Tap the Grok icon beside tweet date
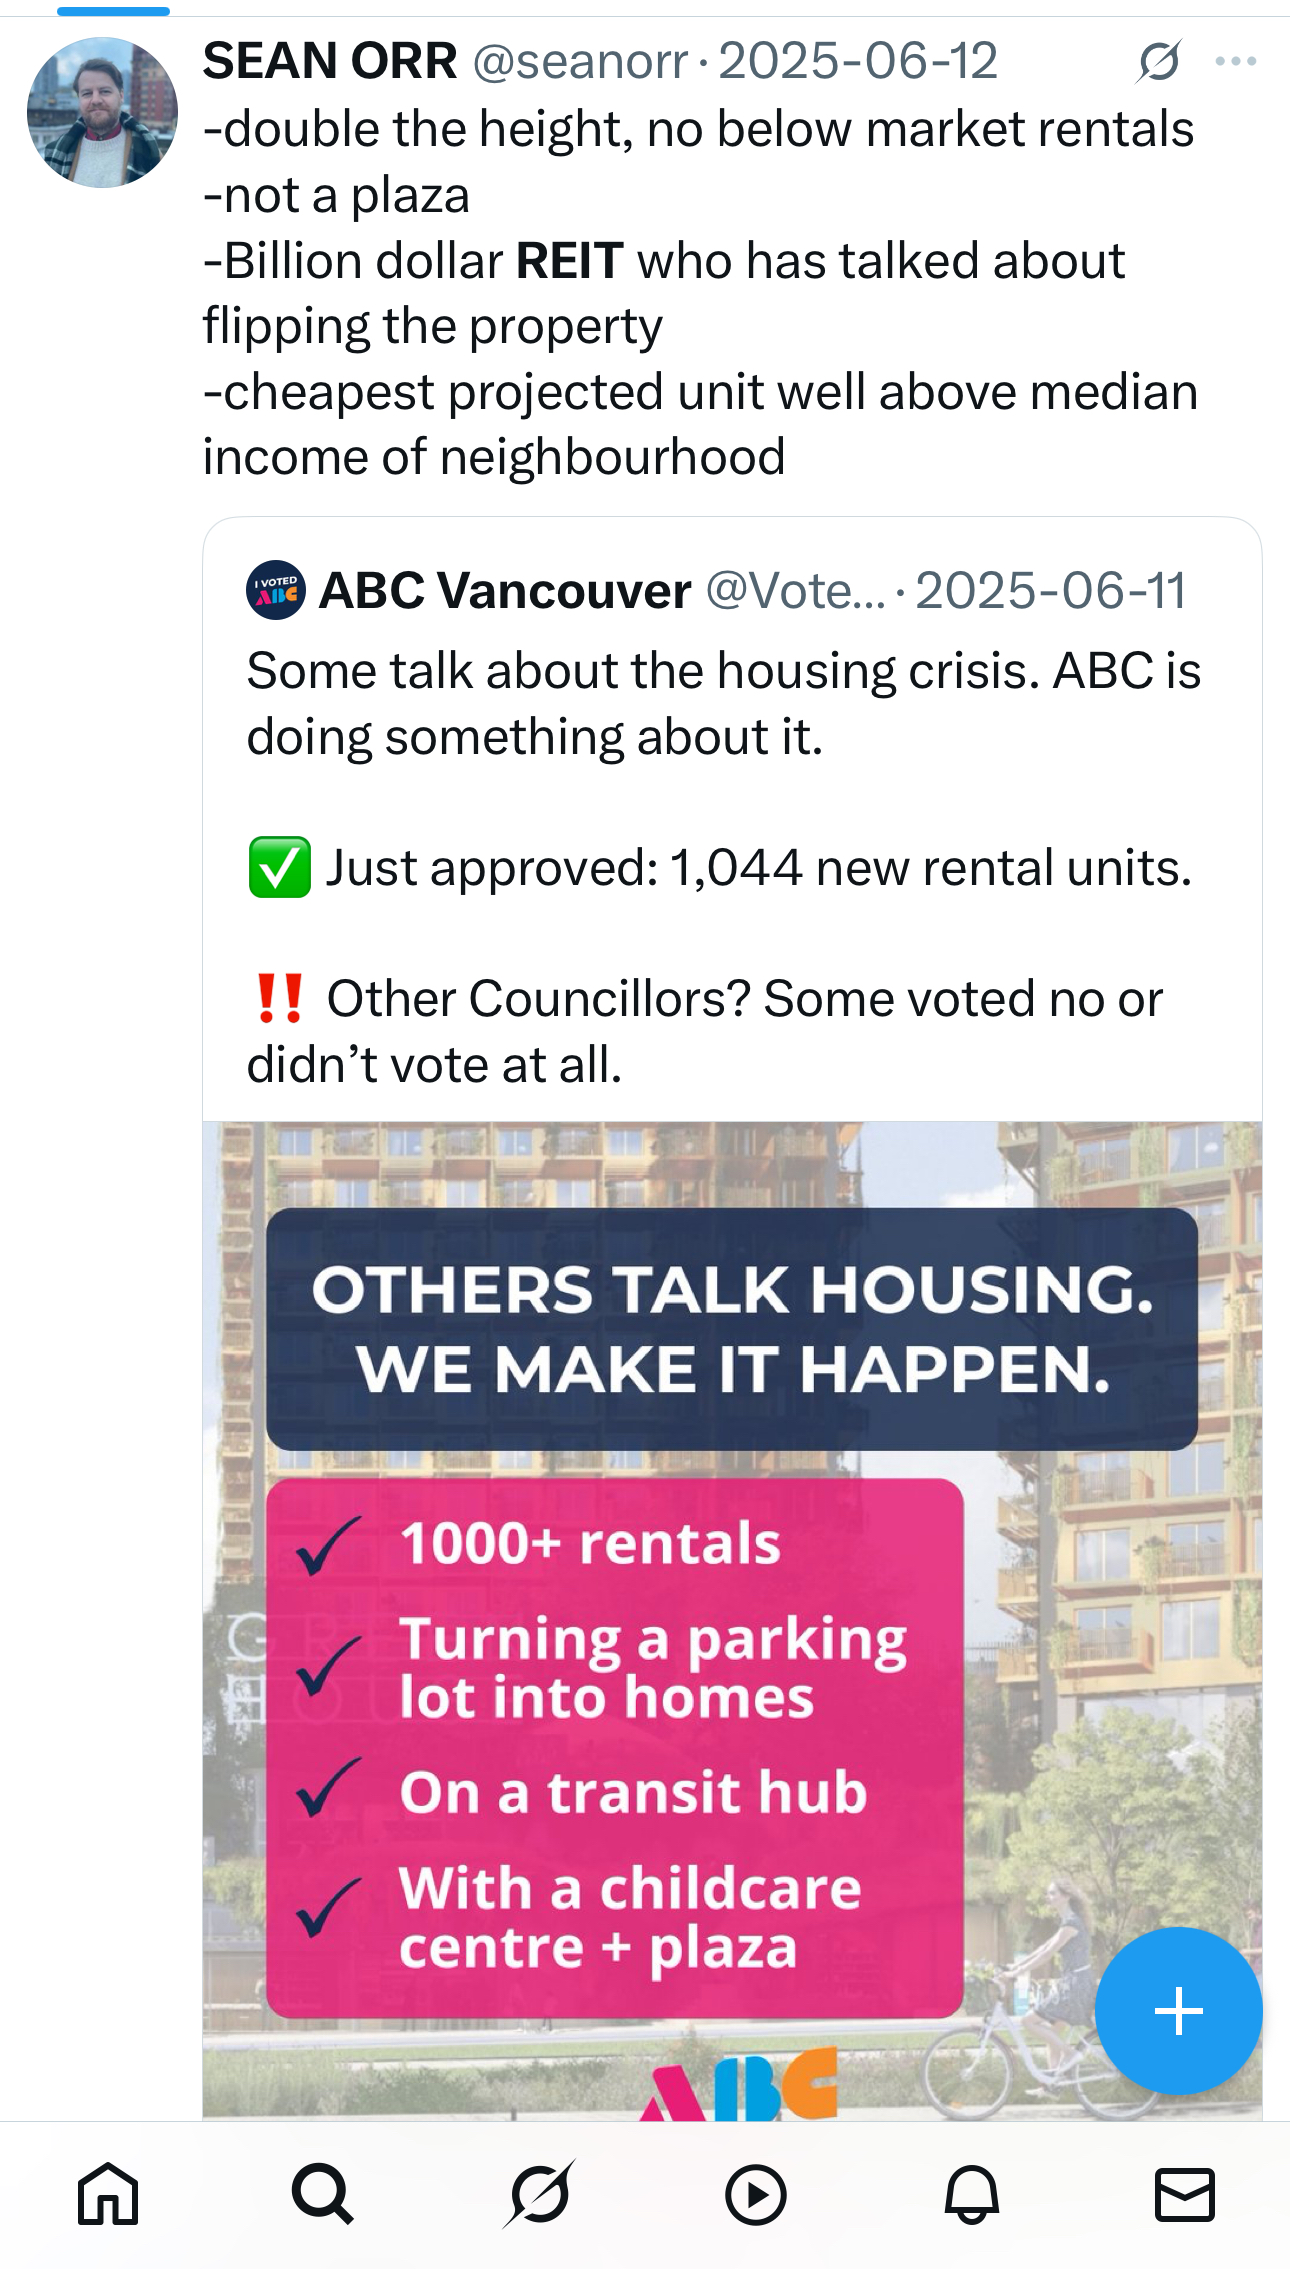This screenshot has width=1290, height=2269. tap(1159, 62)
